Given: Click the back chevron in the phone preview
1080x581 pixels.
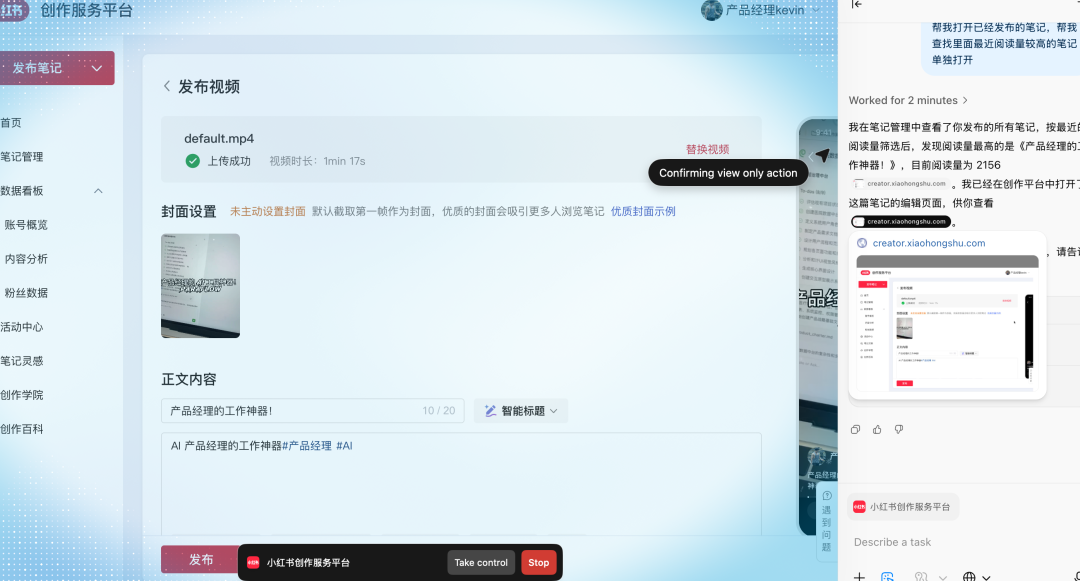Looking at the screenshot, I should pyautogui.click(x=811, y=157).
